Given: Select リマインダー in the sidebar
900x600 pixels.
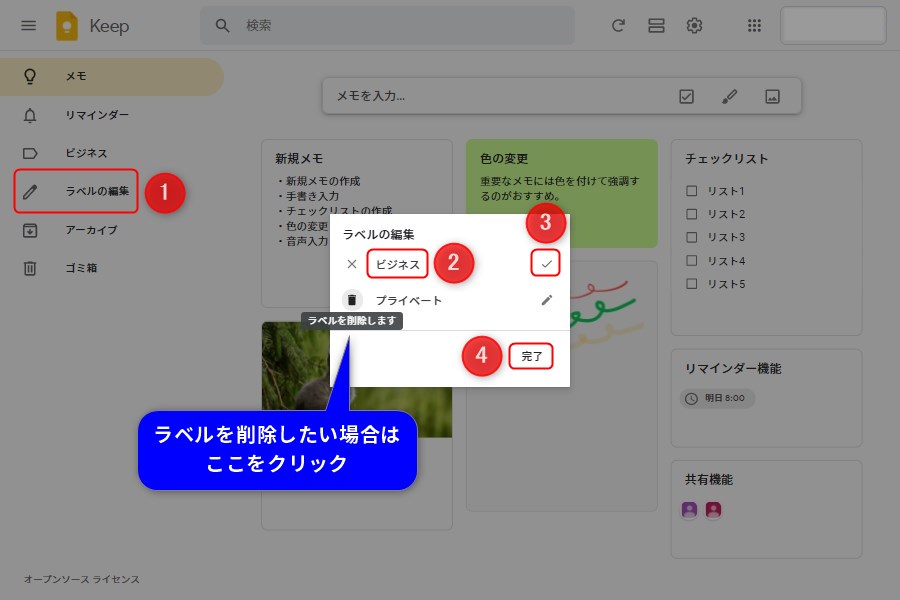Looking at the screenshot, I should (x=96, y=115).
